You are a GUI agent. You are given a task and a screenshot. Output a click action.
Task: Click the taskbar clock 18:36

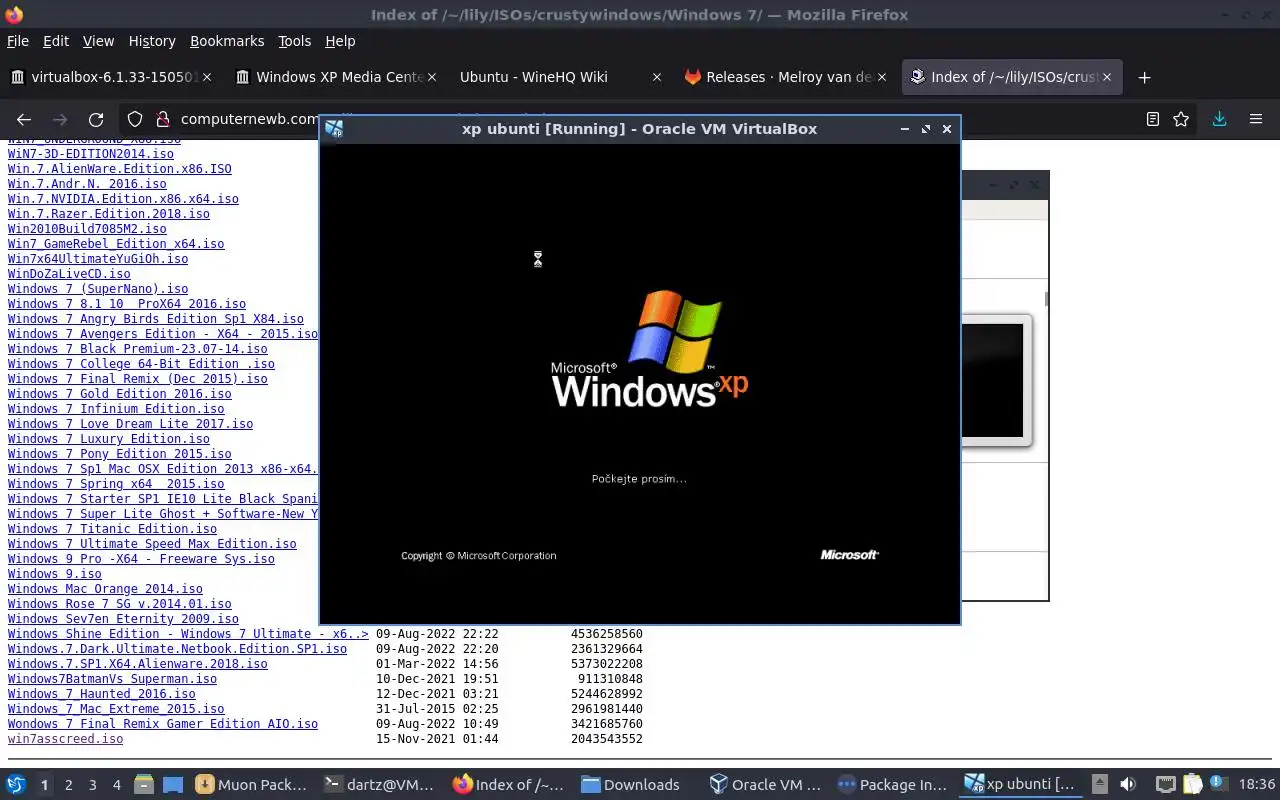1257,785
